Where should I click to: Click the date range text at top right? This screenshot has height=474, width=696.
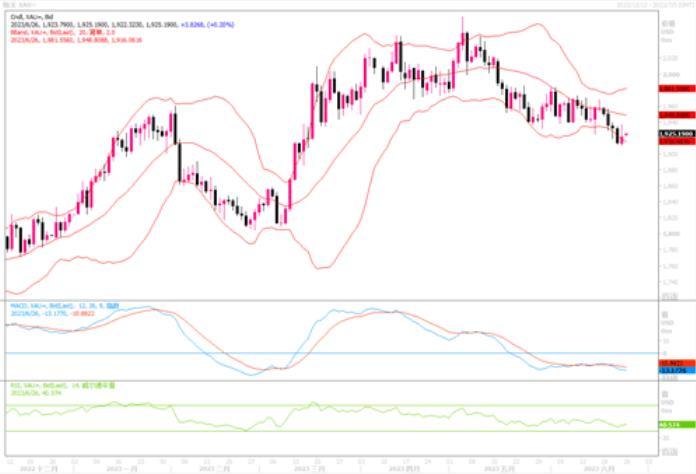coord(646,5)
